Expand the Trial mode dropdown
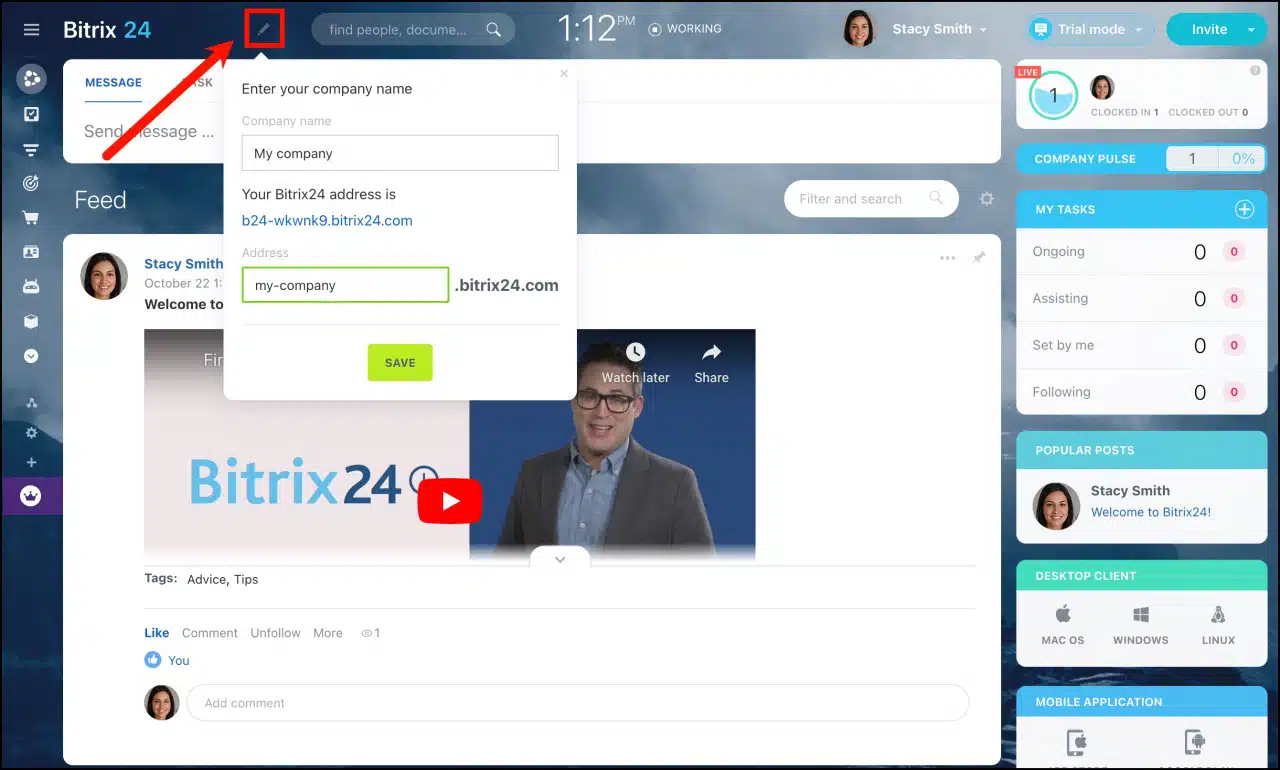Screen dimensions: 1280x770 (x=1140, y=29)
